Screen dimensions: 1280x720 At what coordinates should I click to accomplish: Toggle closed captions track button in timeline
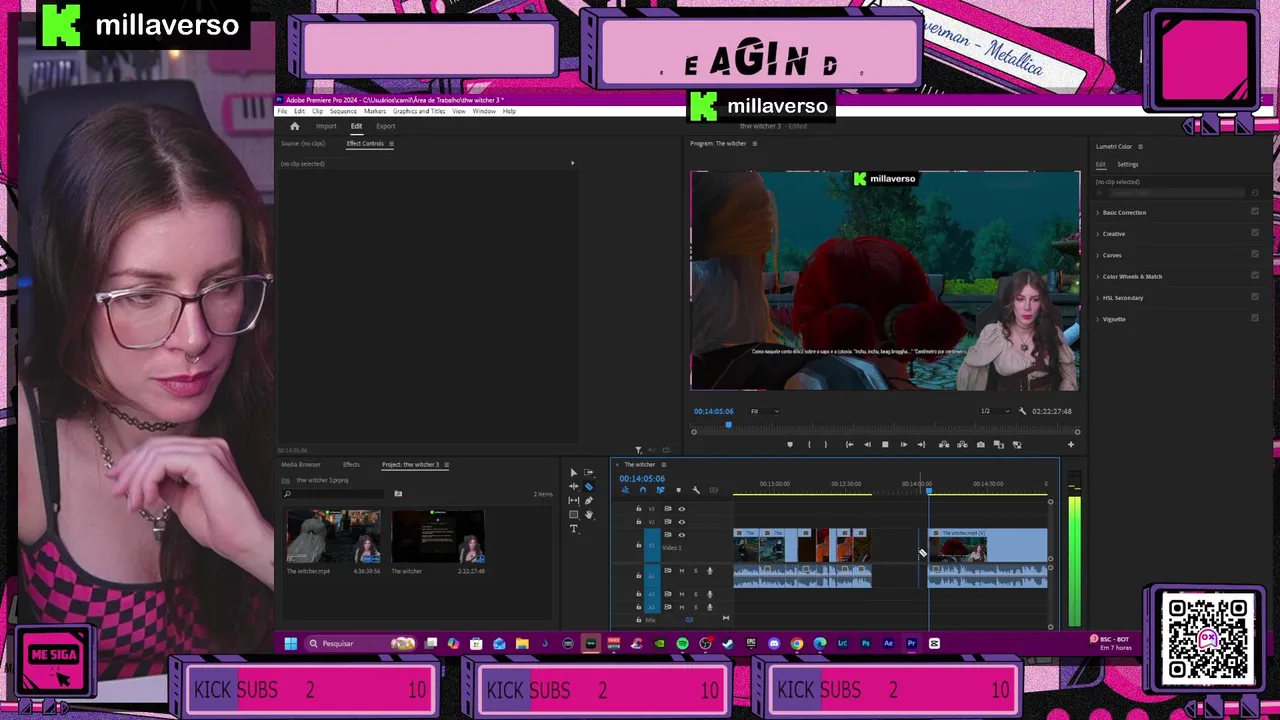pos(713,490)
